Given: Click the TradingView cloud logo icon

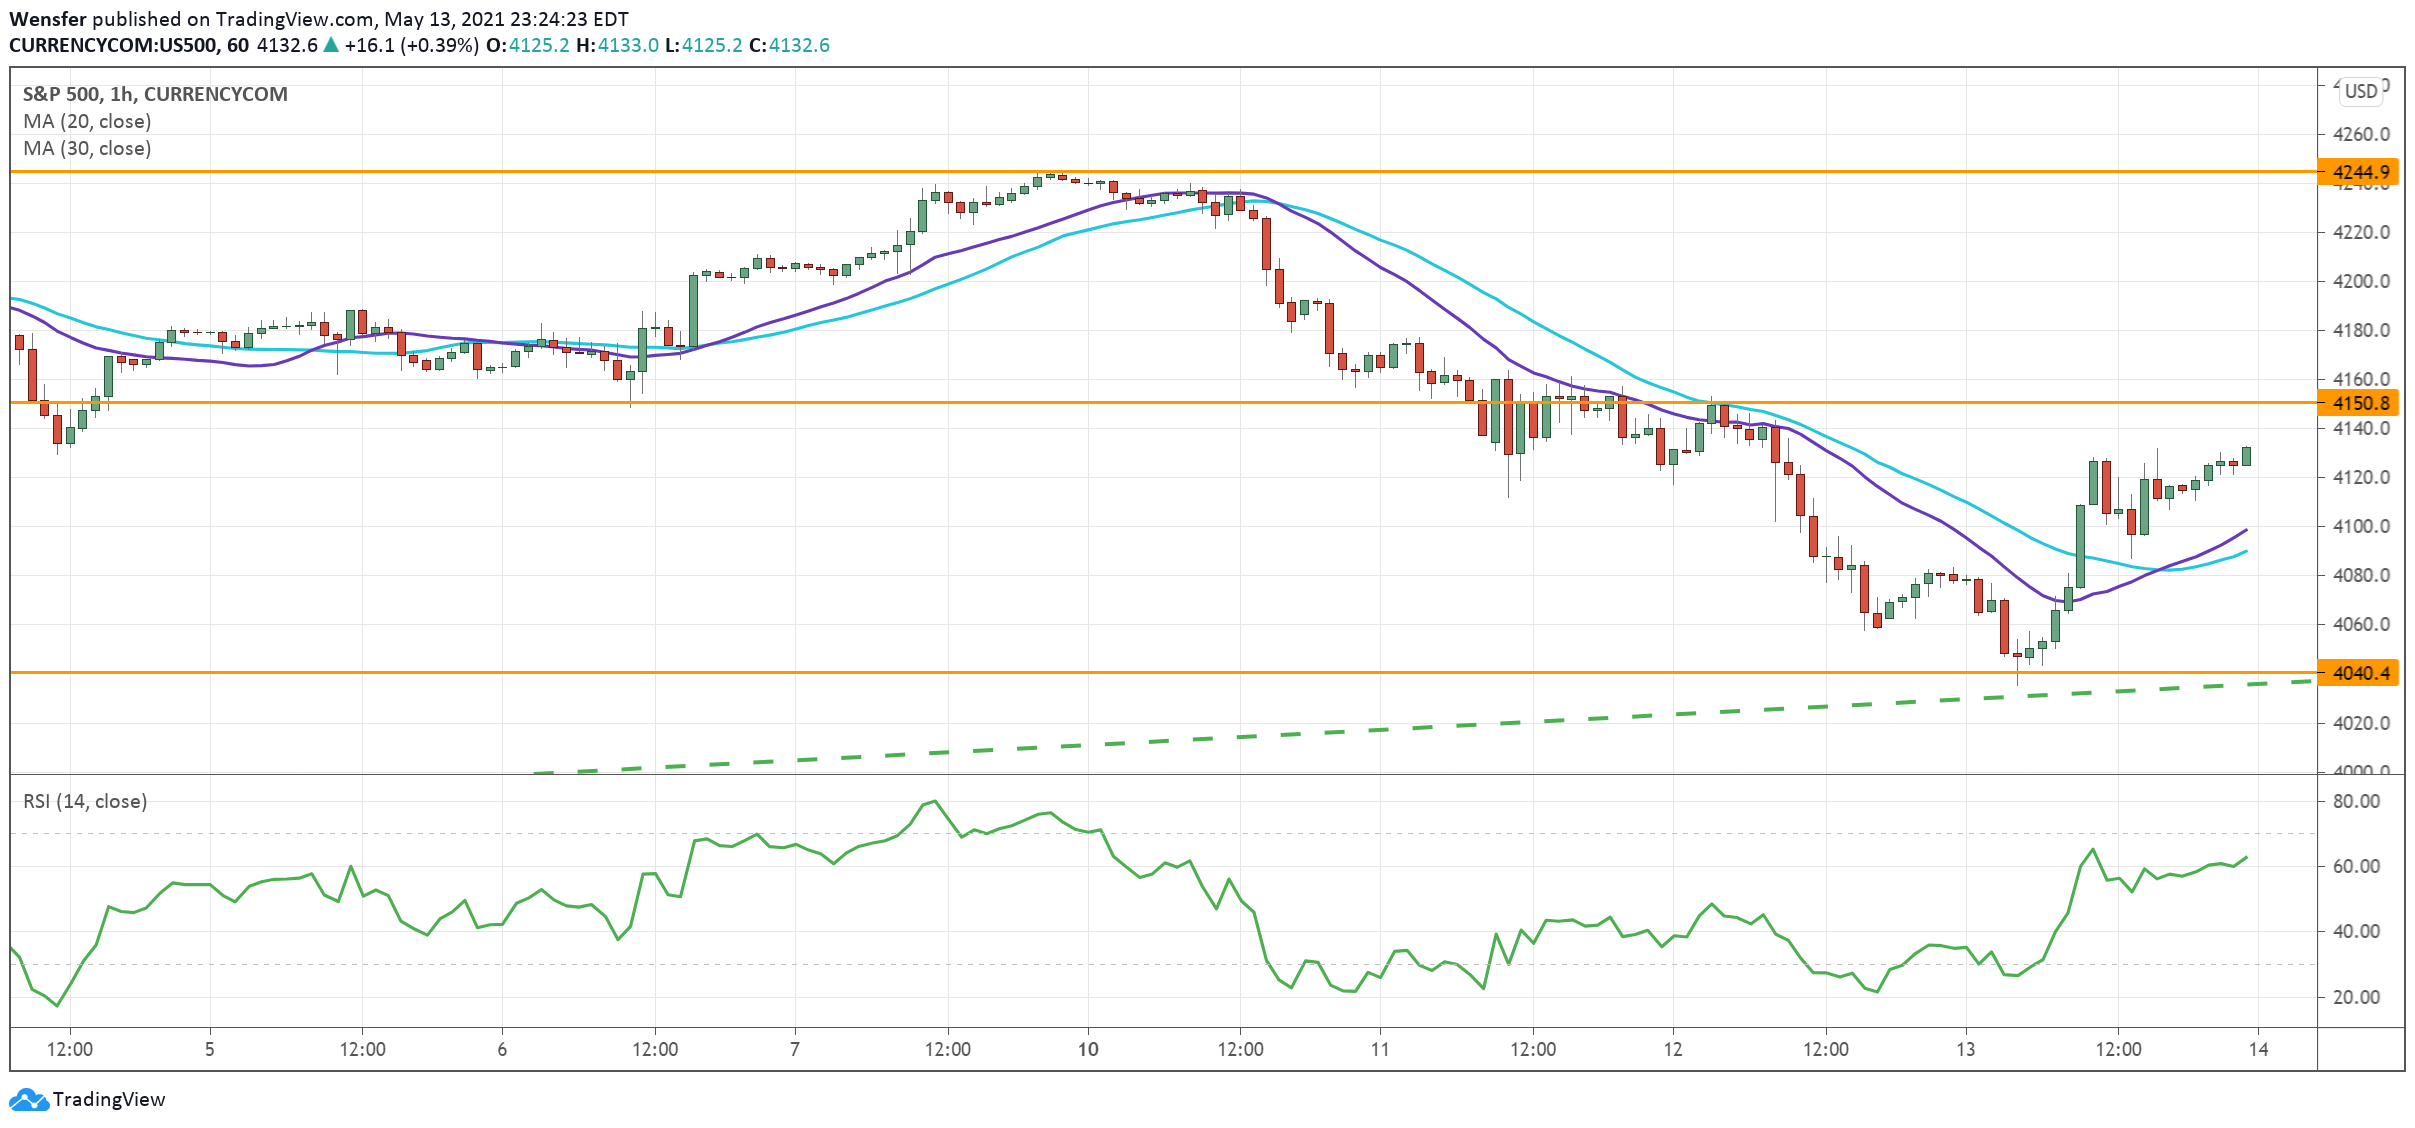Looking at the screenshot, I should point(28,1099).
